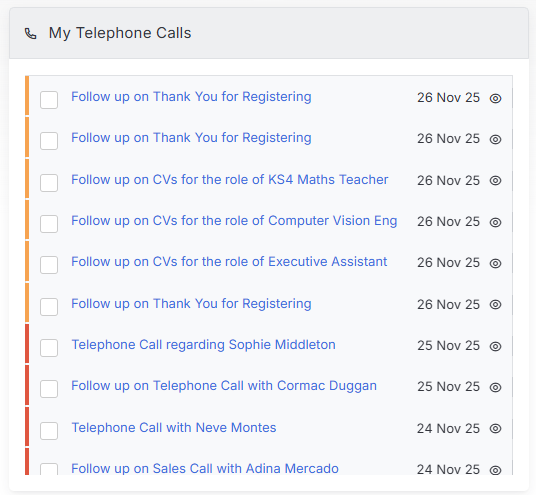
Task: Check the Sophie Middleton call checkbox
Action: tap(49, 348)
